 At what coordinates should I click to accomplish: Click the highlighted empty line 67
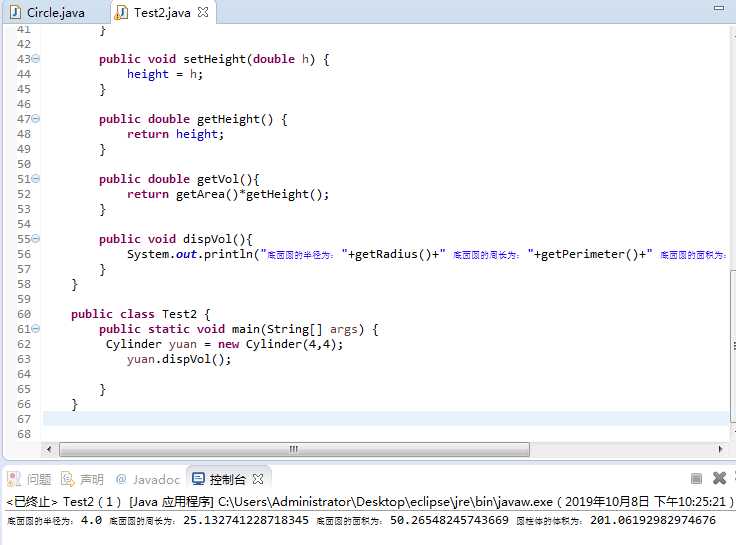tap(386, 419)
